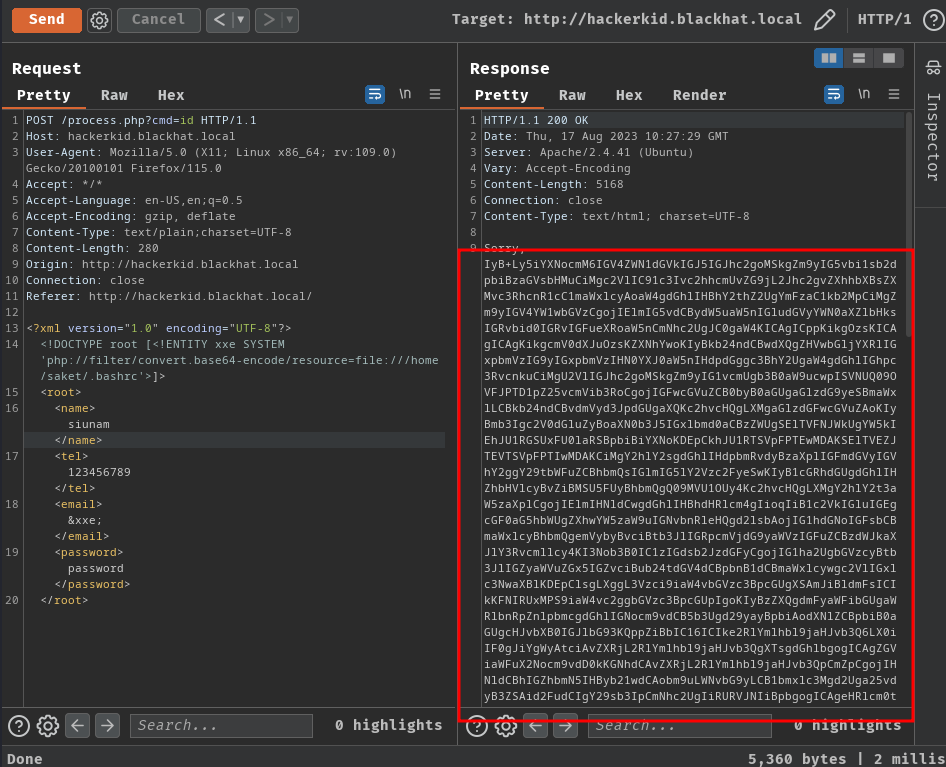The height and width of the screenshot is (767, 946).
Task: Select Request Hex tab
Action: (171, 95)
